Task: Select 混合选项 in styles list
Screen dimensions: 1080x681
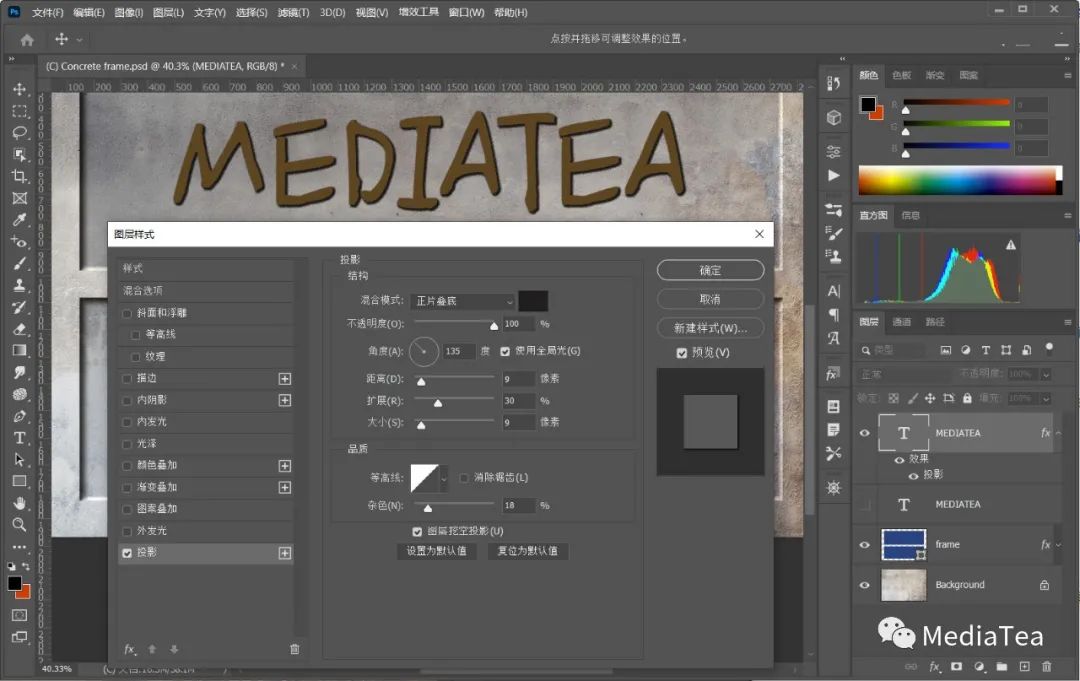Action: pyautogui.click(x=207, y=291)
